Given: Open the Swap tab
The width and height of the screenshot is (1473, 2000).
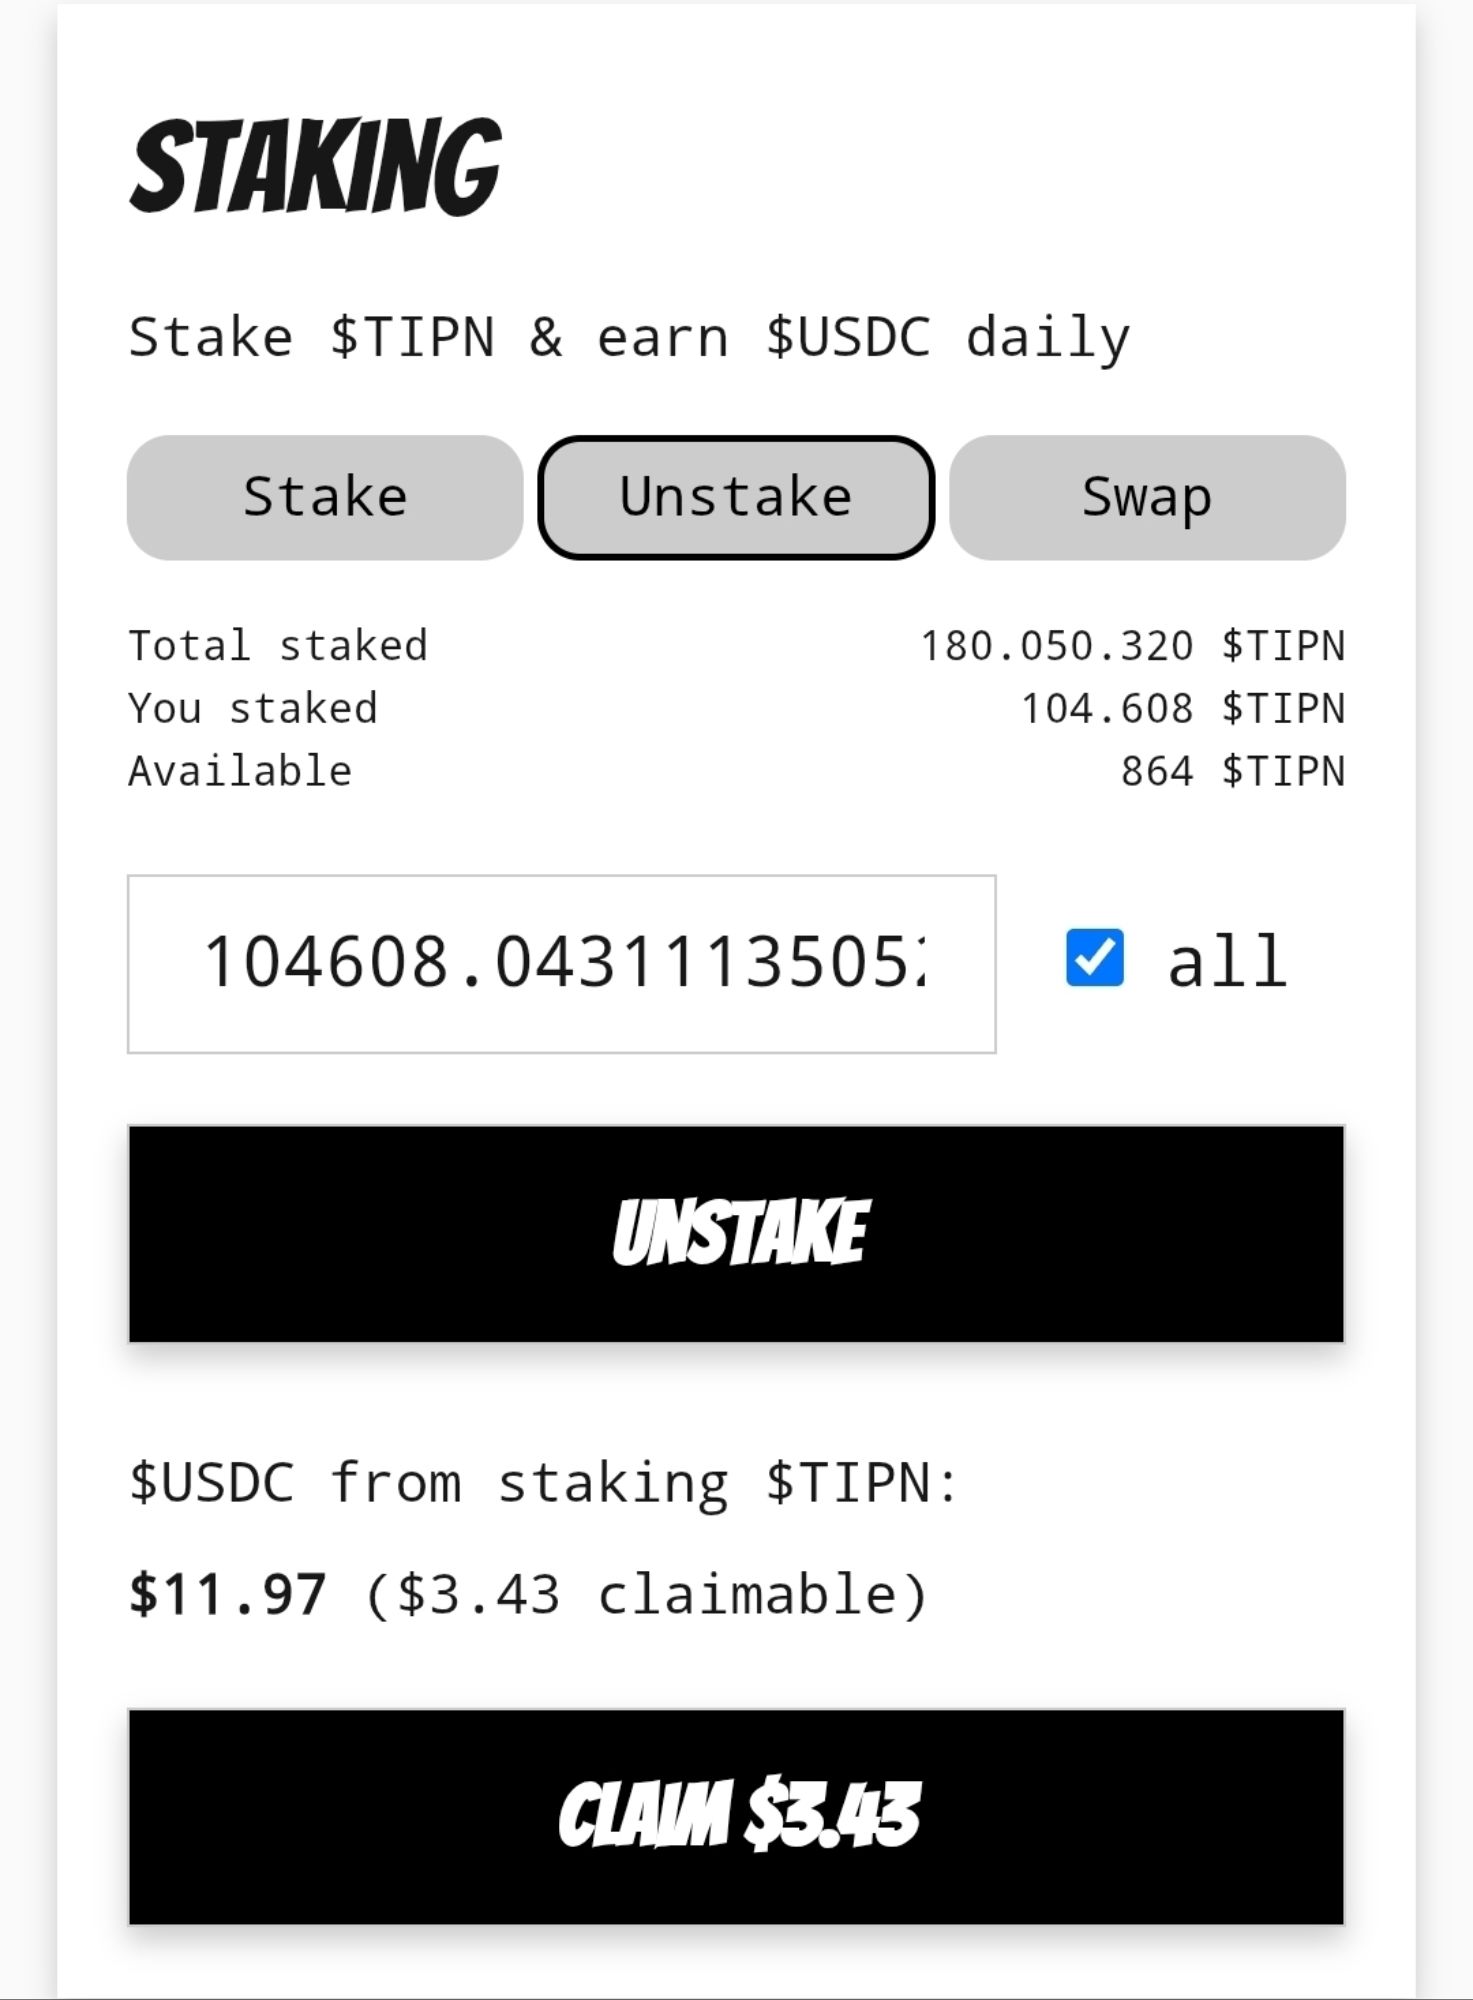Looking at the screenshot, I should click(1146, 498).
